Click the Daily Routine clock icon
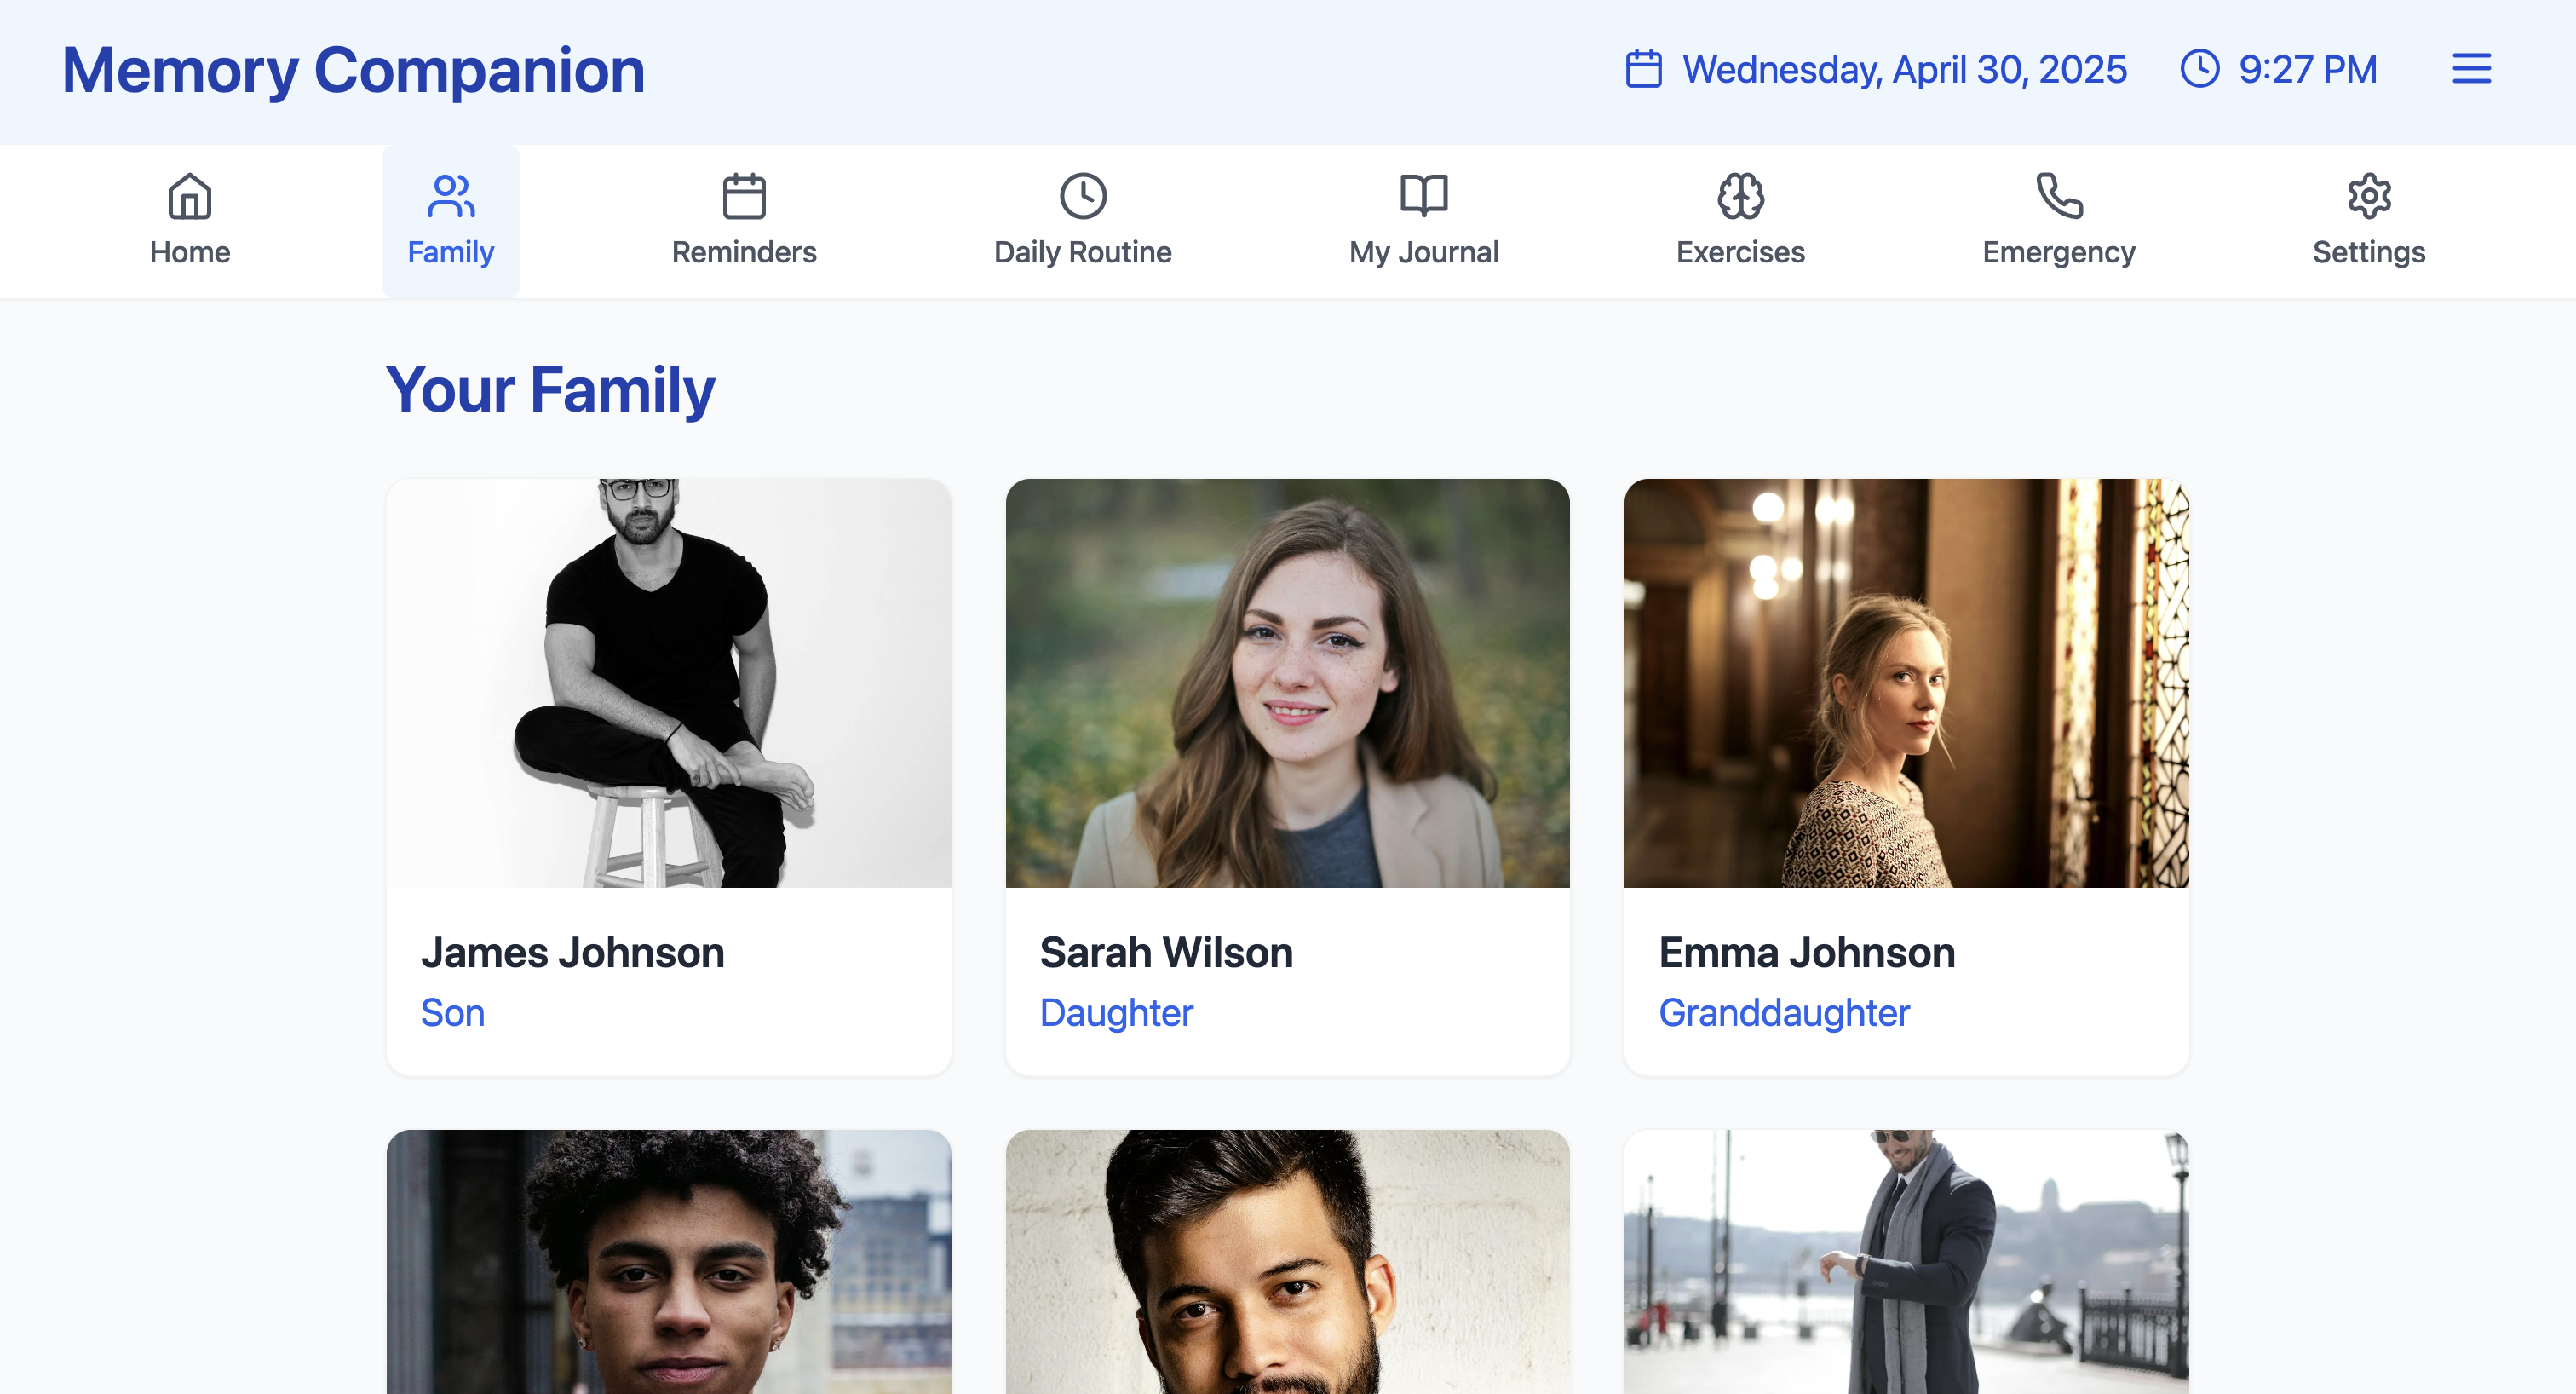The width and height of the screenshot is (2576, 1394). (x=1083, y=196)
